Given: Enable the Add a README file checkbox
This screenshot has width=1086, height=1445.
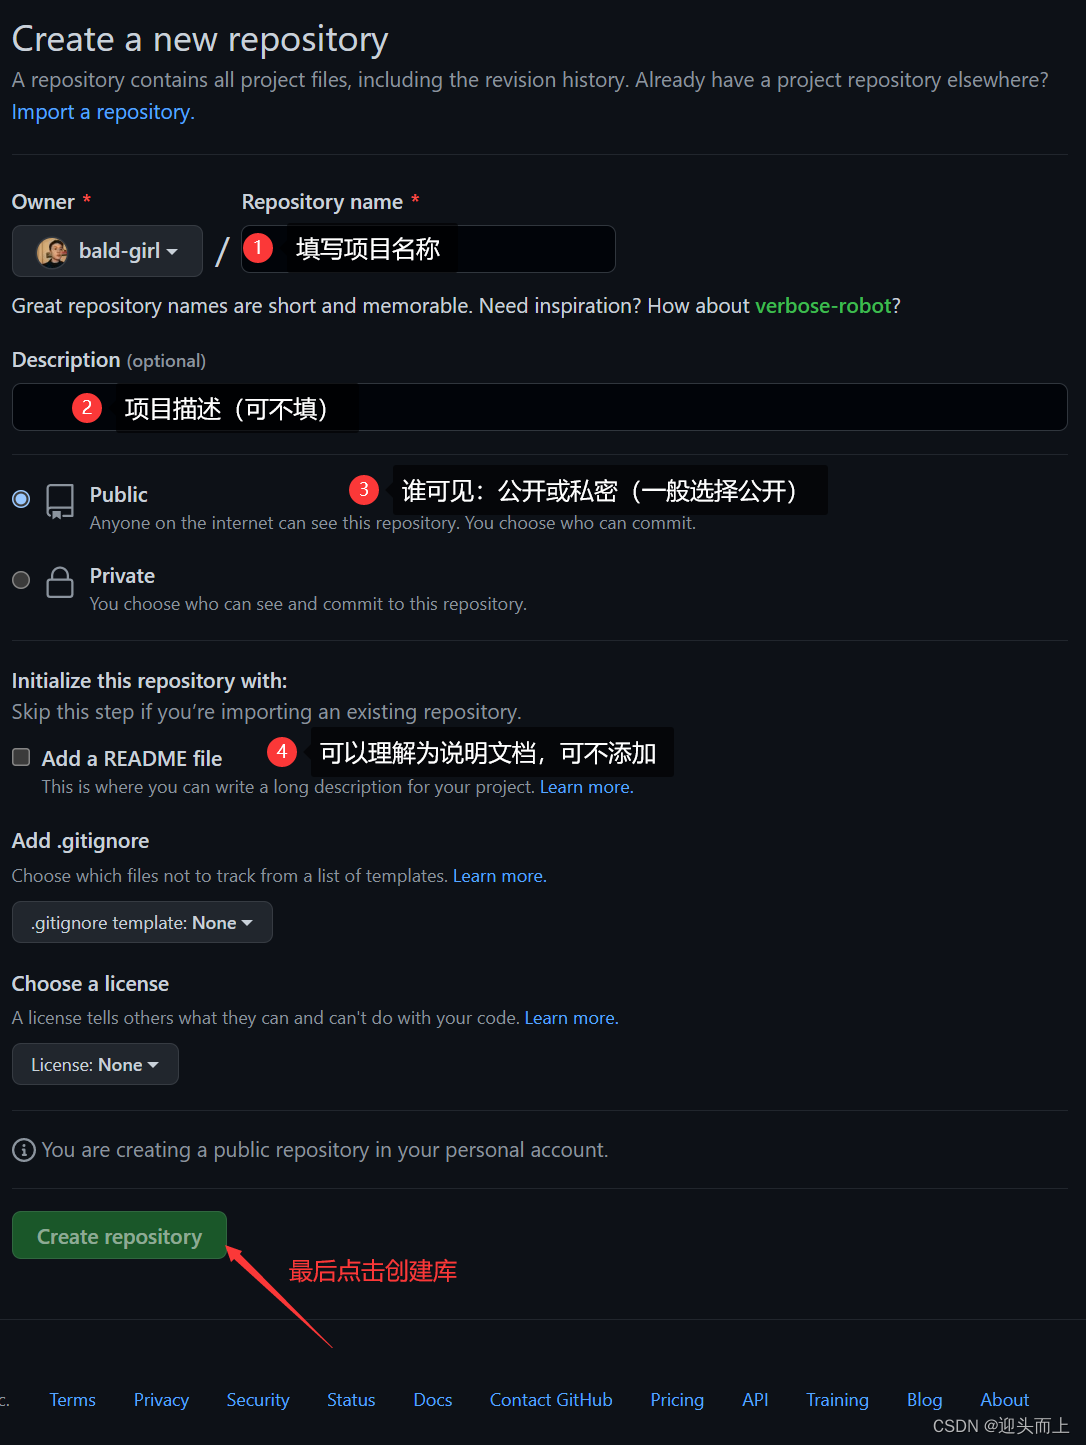Looking at the screenshot, I should point(21,757).
